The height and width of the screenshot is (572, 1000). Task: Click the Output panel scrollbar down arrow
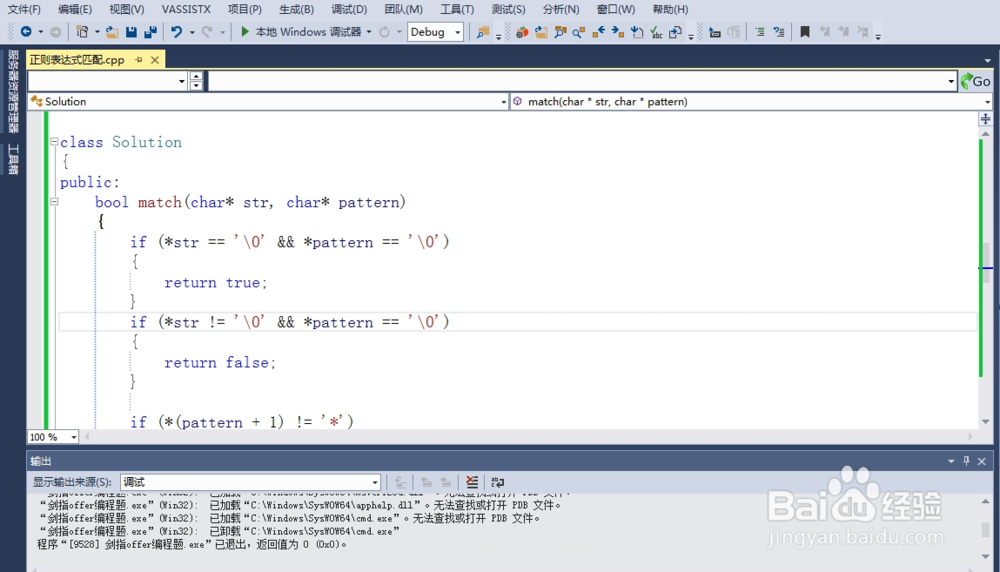(x=985, y=557)
